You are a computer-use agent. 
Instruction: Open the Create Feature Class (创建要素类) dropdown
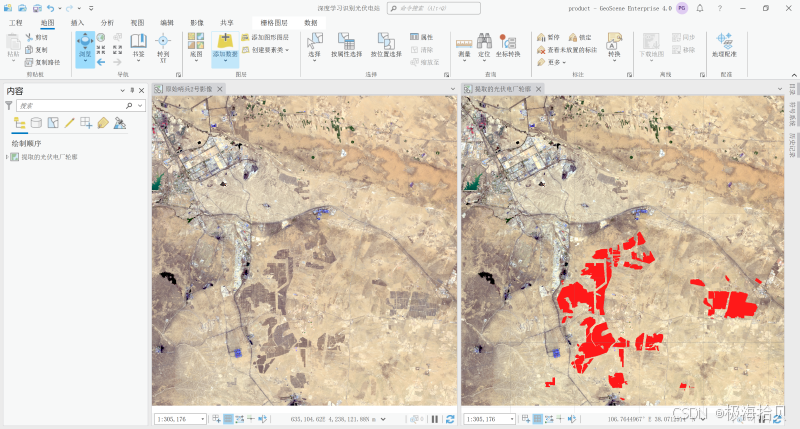pos(265,49)
